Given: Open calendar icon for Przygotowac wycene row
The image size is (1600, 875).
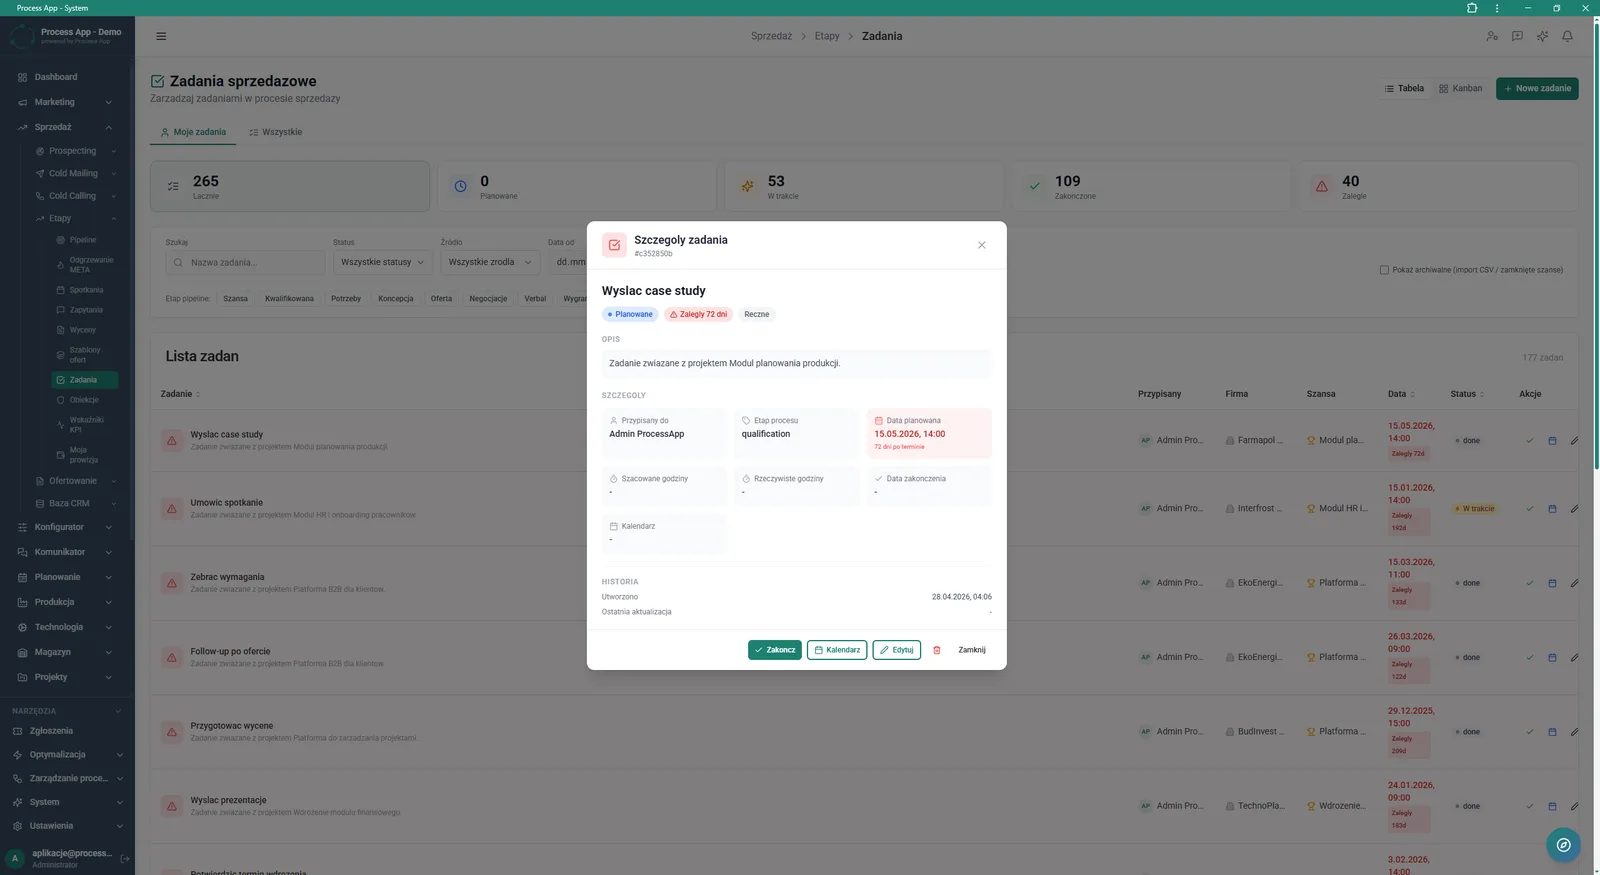Looking at the screenshot, I should (1552, 732).
